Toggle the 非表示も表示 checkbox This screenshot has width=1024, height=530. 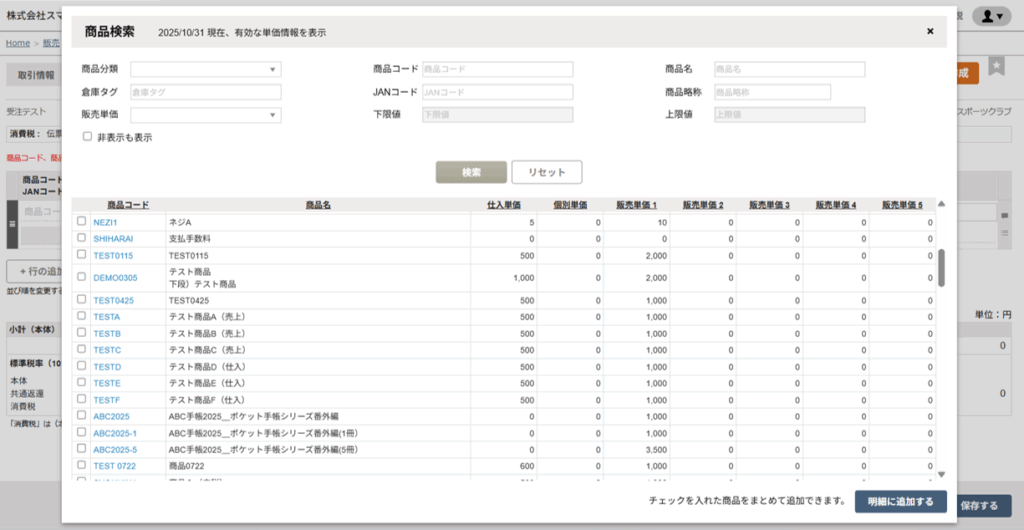point(88,137)
